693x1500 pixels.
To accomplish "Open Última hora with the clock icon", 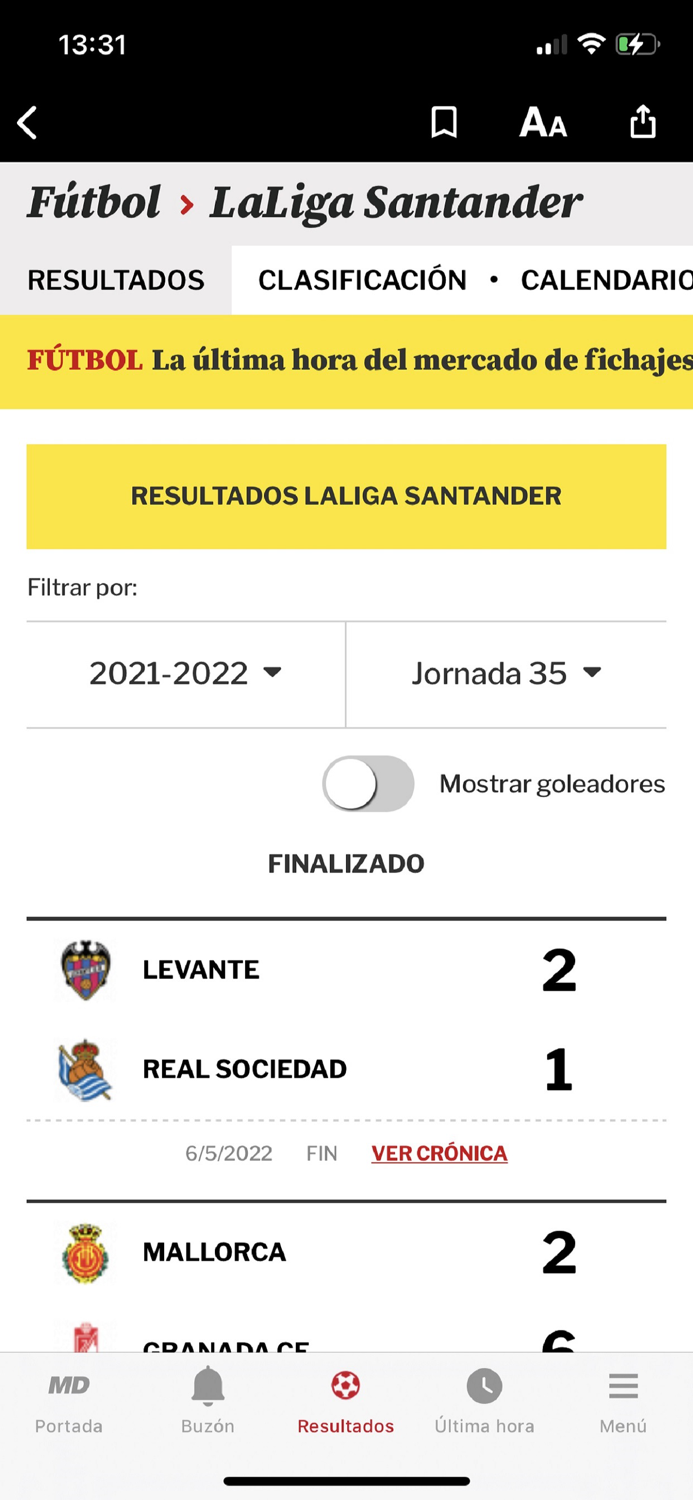I will click(484, 1388).
